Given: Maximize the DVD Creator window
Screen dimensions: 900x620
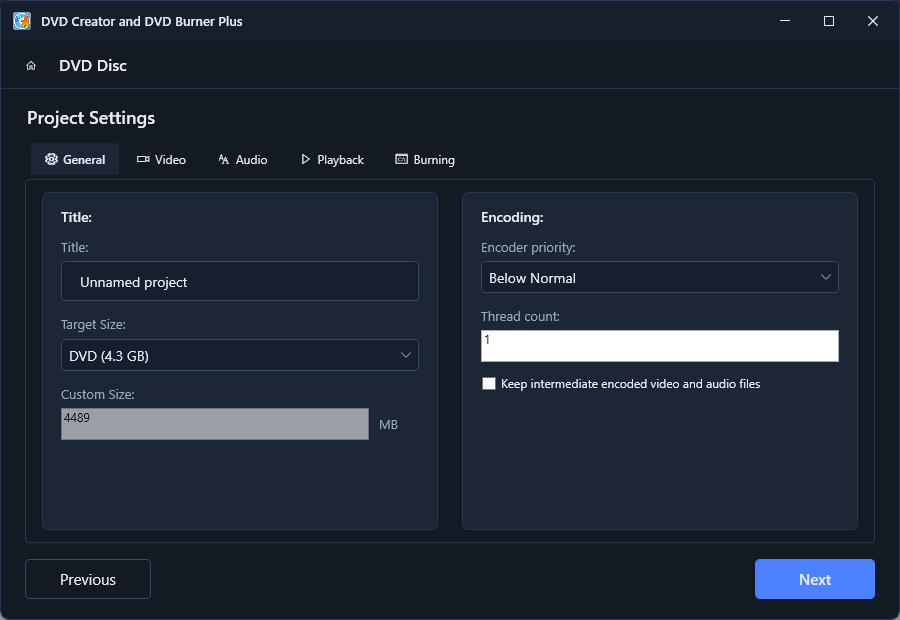Looking at the screenshot, I should tap(829, 21).
